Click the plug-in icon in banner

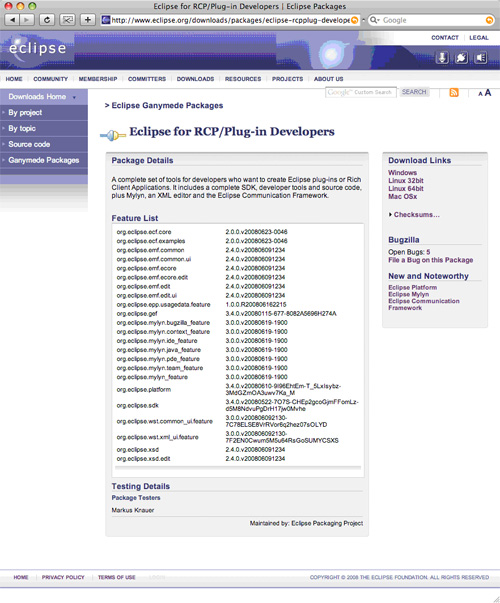pos(461,58)
